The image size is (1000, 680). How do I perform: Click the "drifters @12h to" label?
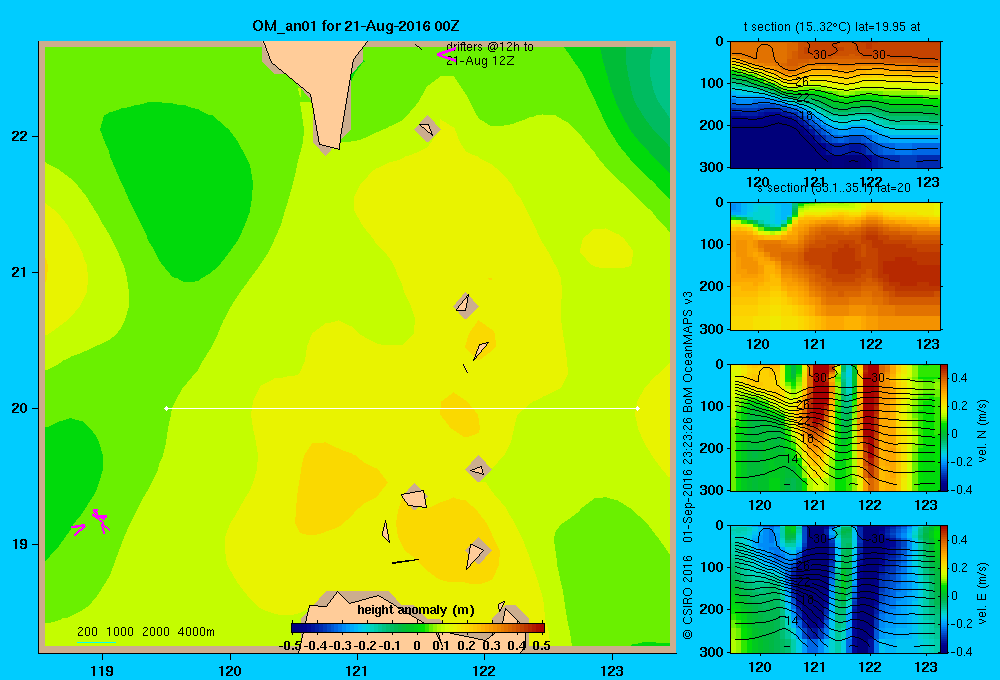pyautogui.click(x=490, y=47)
